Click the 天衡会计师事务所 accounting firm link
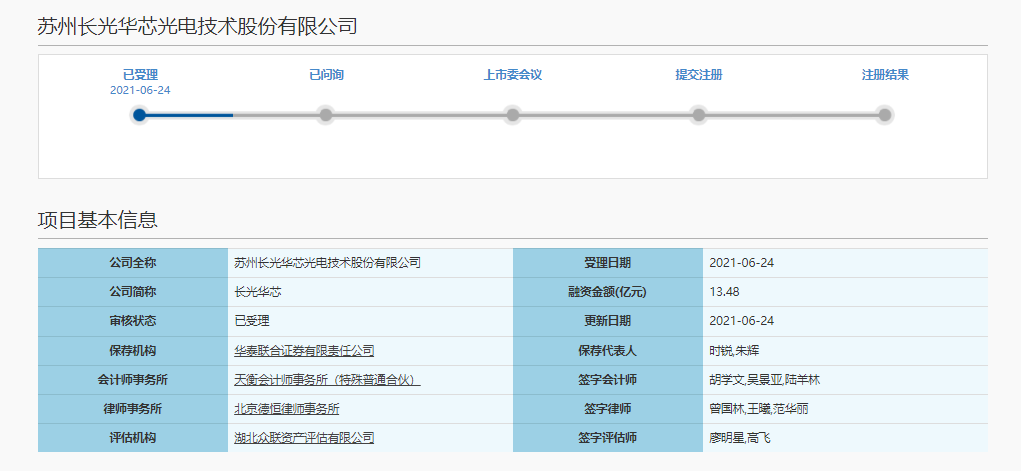Screen dimensions: 1021x471 327,380
